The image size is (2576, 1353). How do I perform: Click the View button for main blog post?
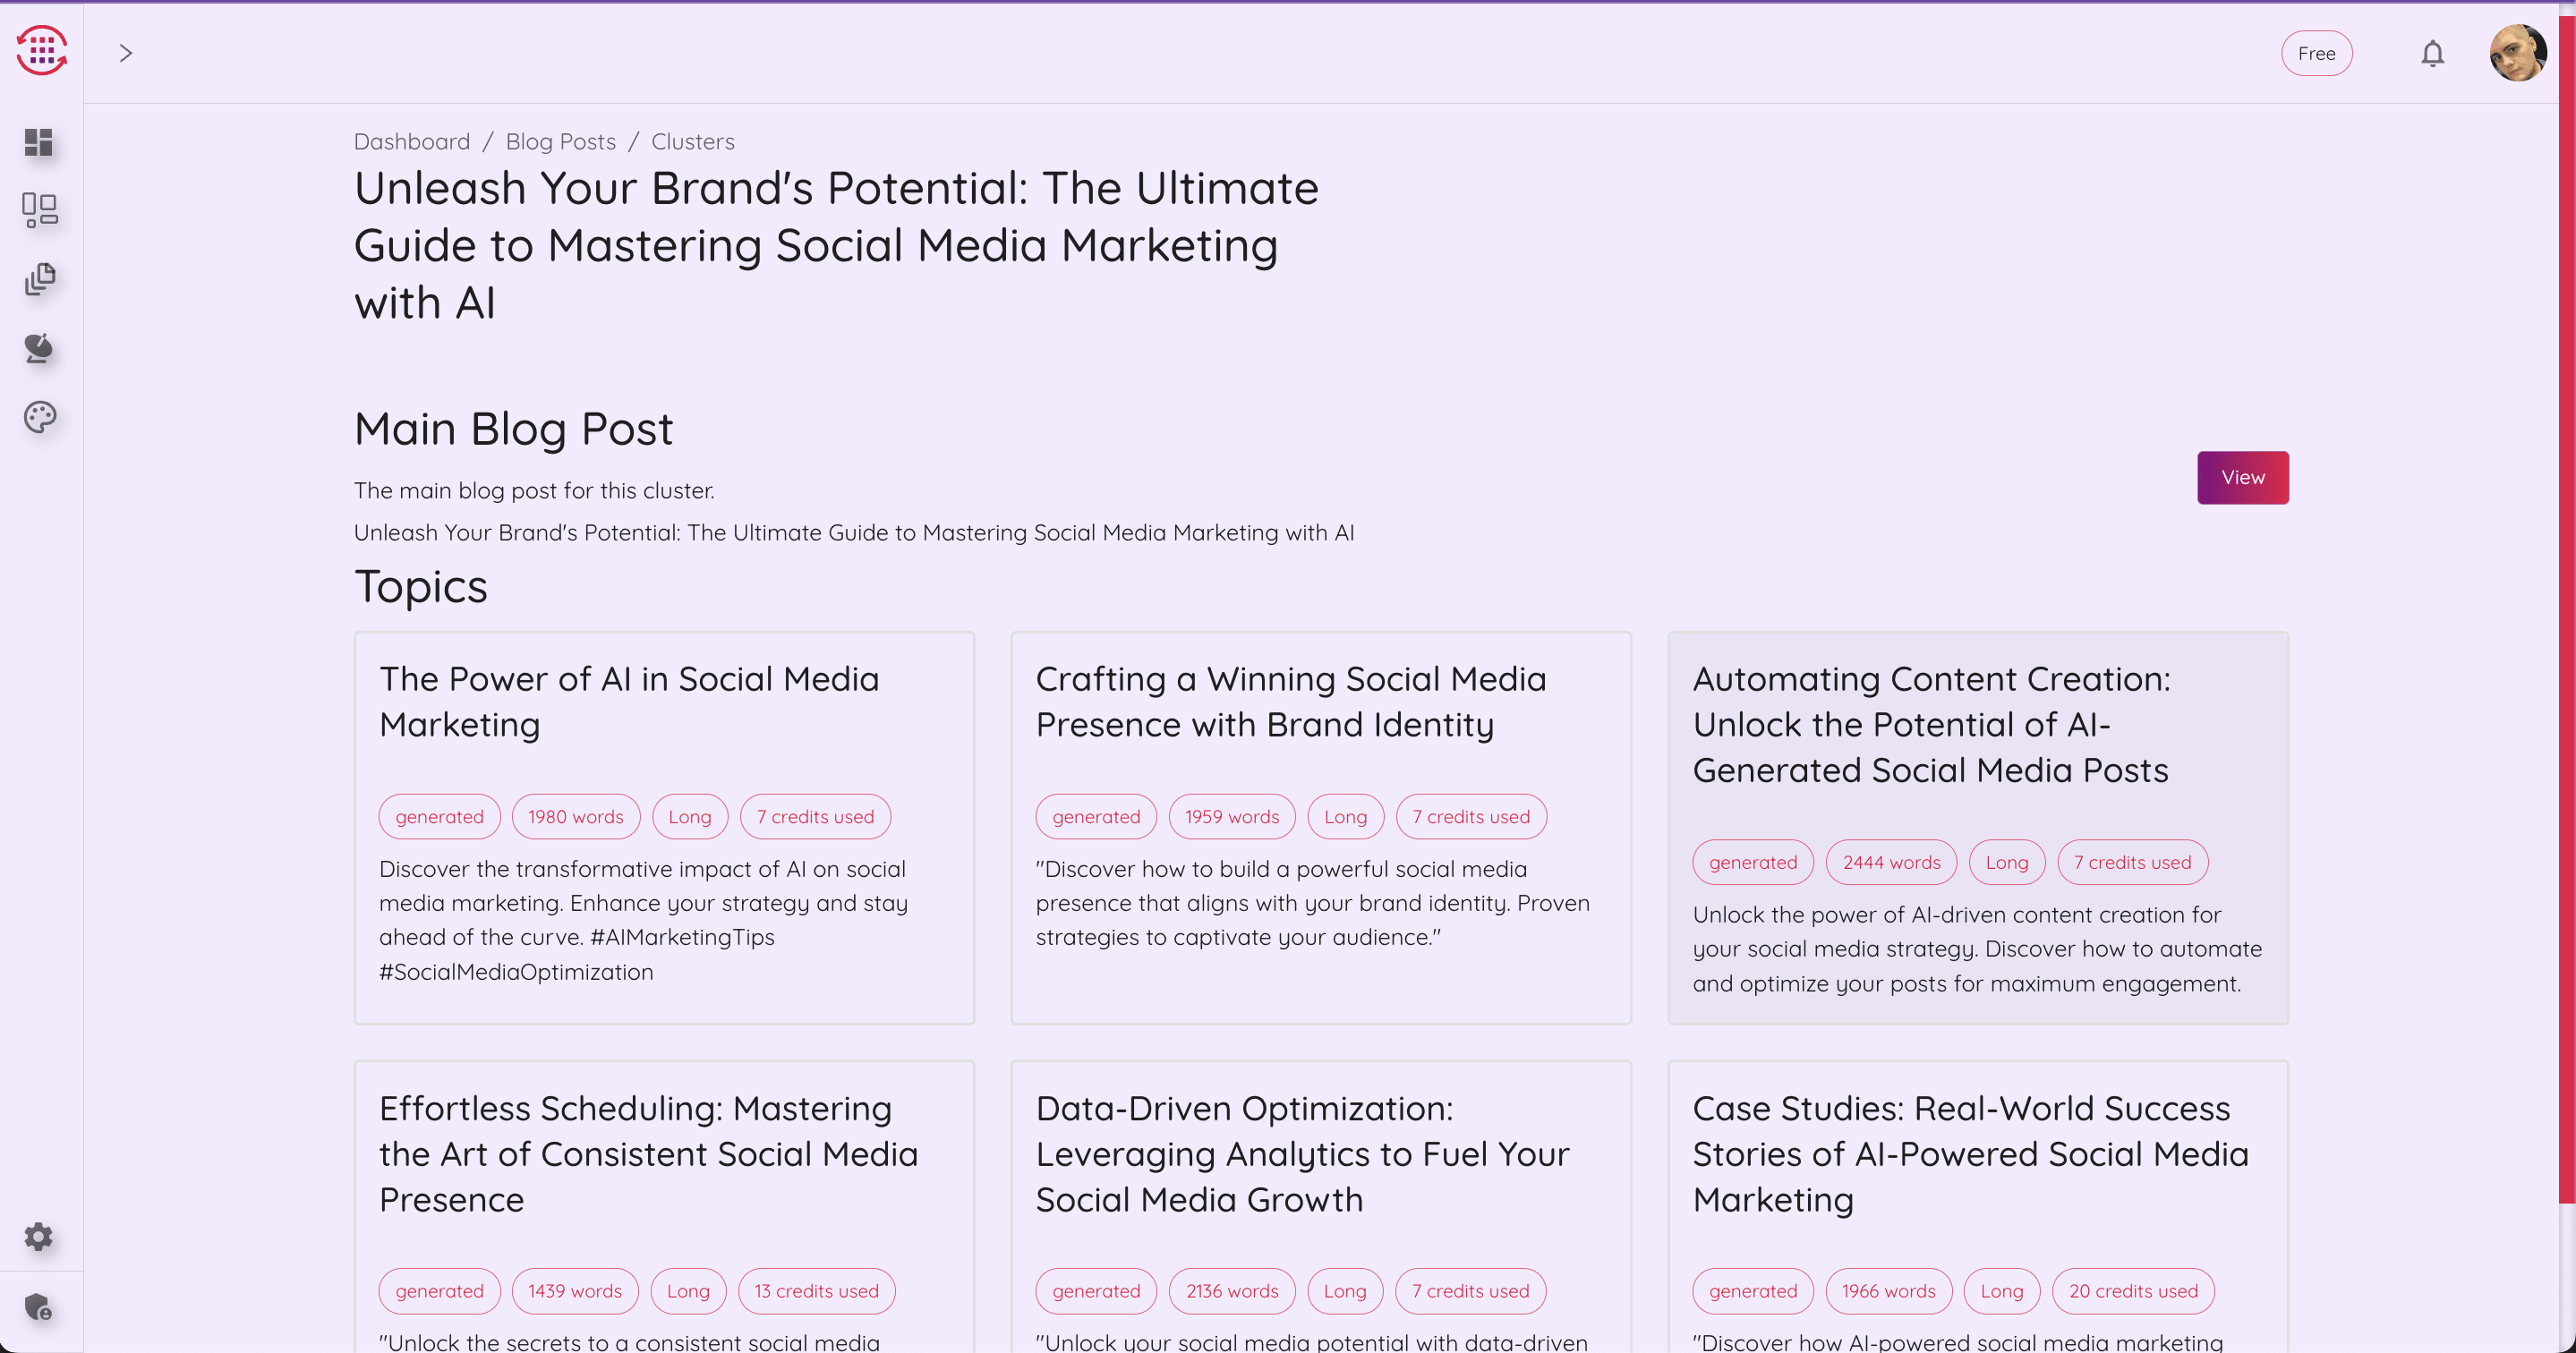(2242, 477)
